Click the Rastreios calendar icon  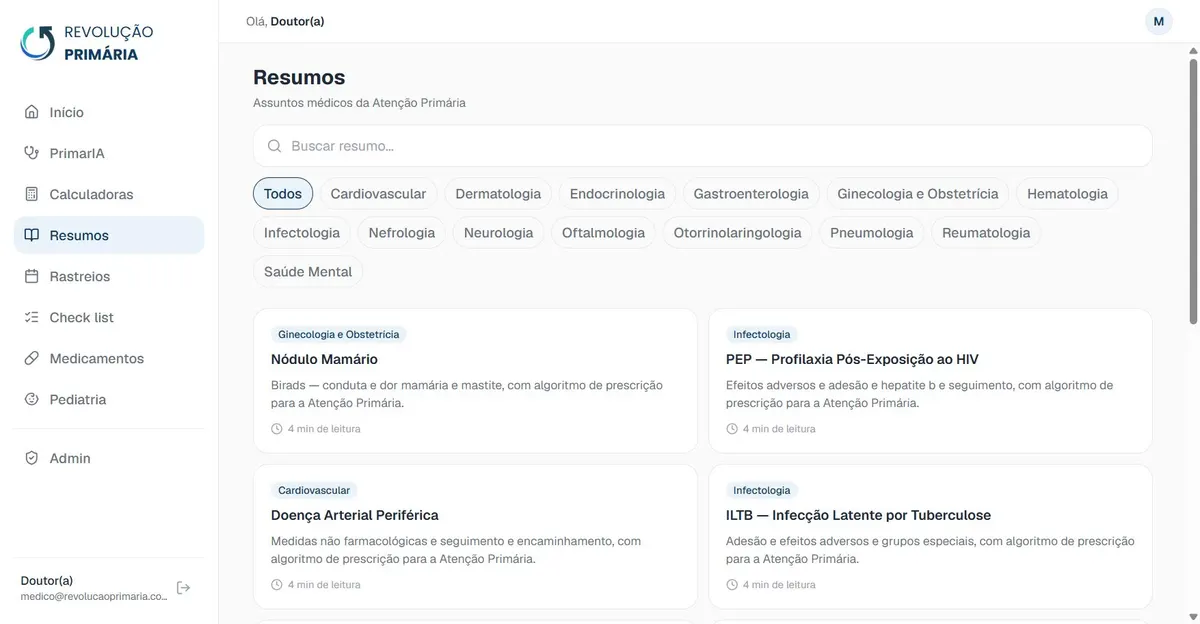pos(31,276)
